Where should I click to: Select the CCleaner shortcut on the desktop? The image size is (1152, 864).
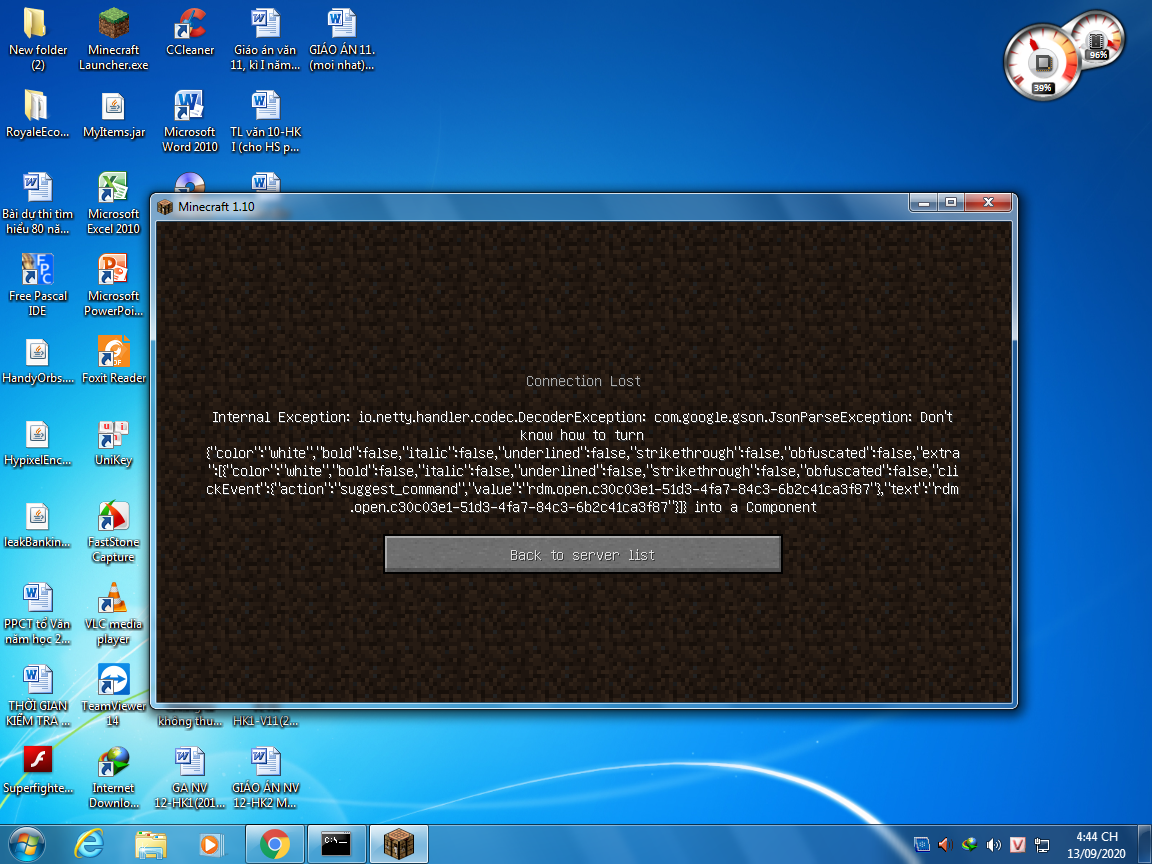pyautogui.click(x=190, y=33)
